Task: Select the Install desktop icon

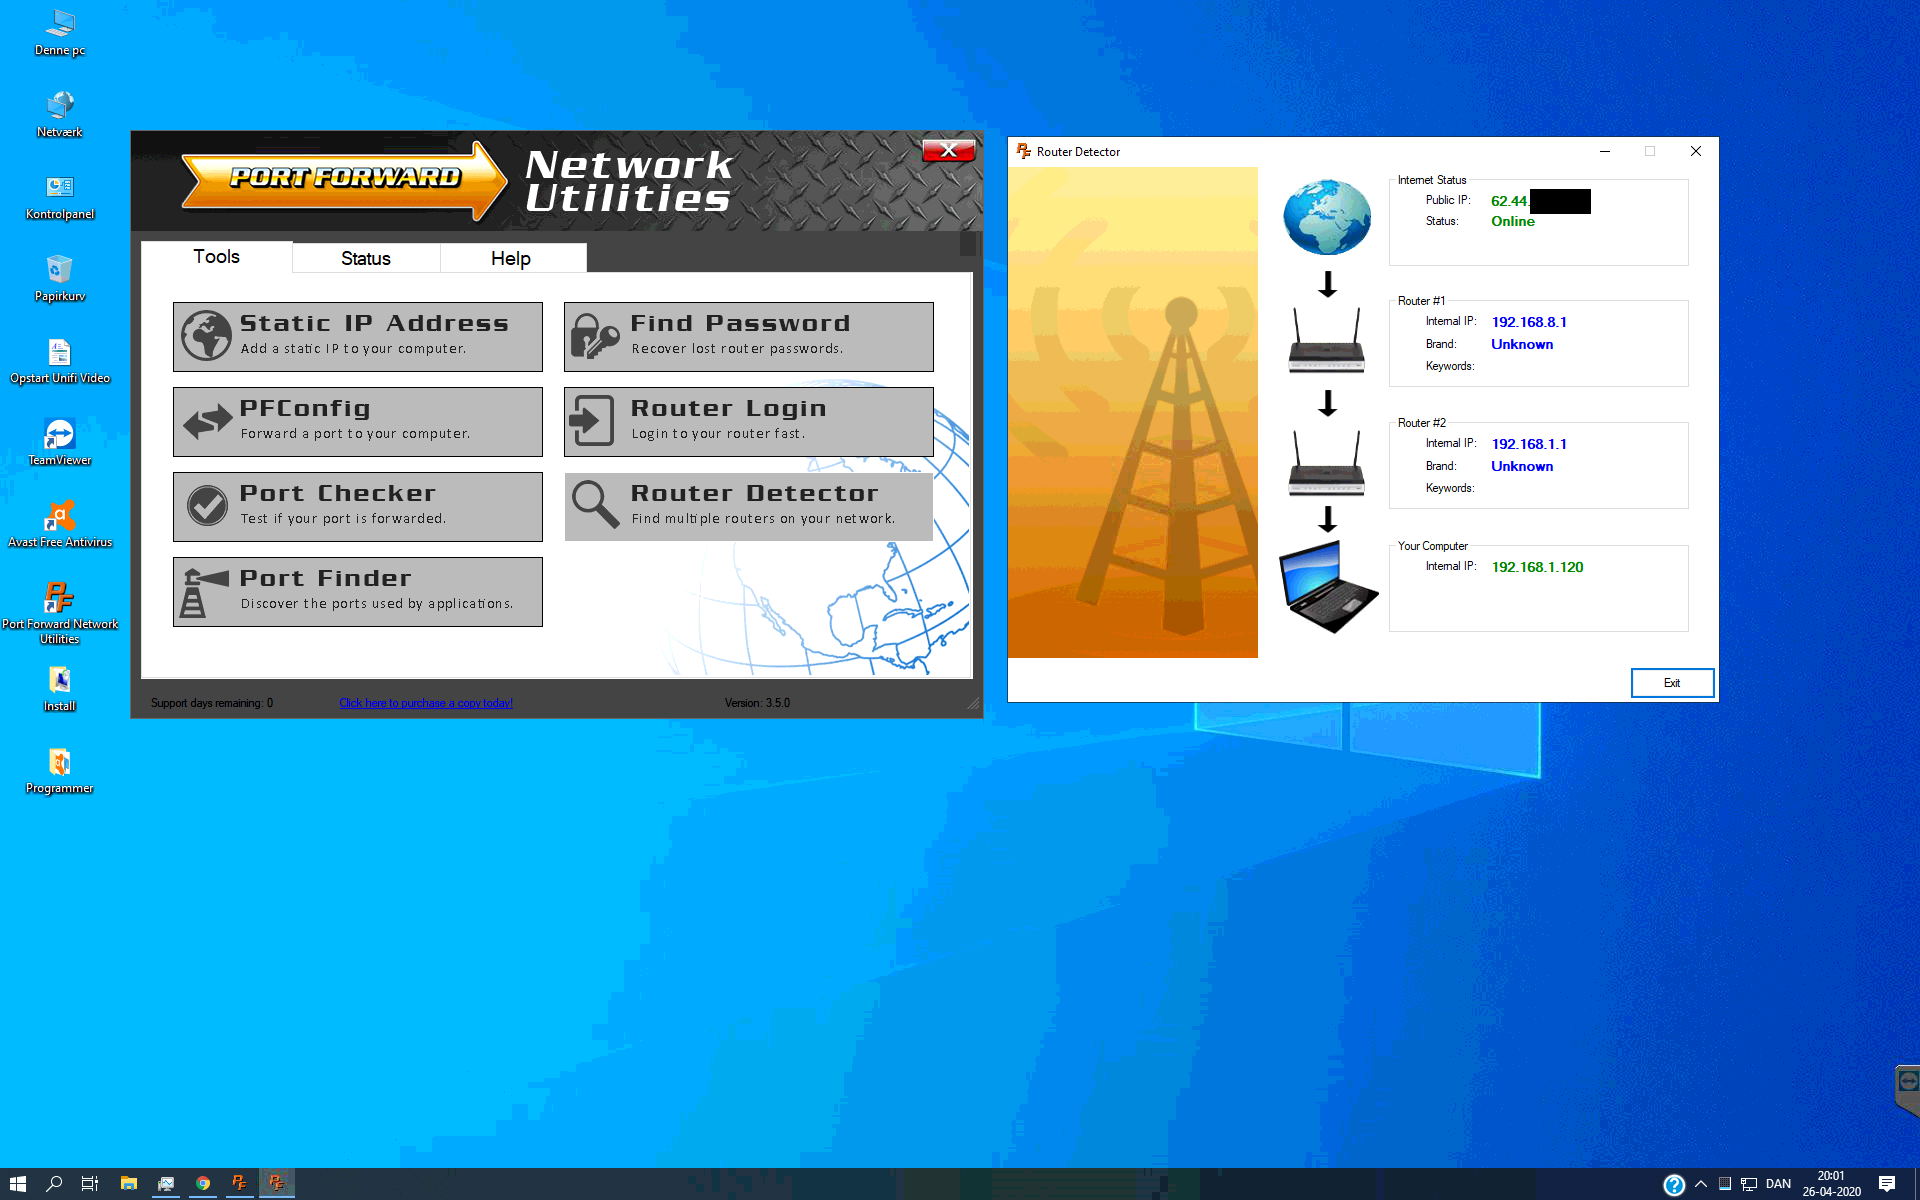Action: tap(60, 688)
